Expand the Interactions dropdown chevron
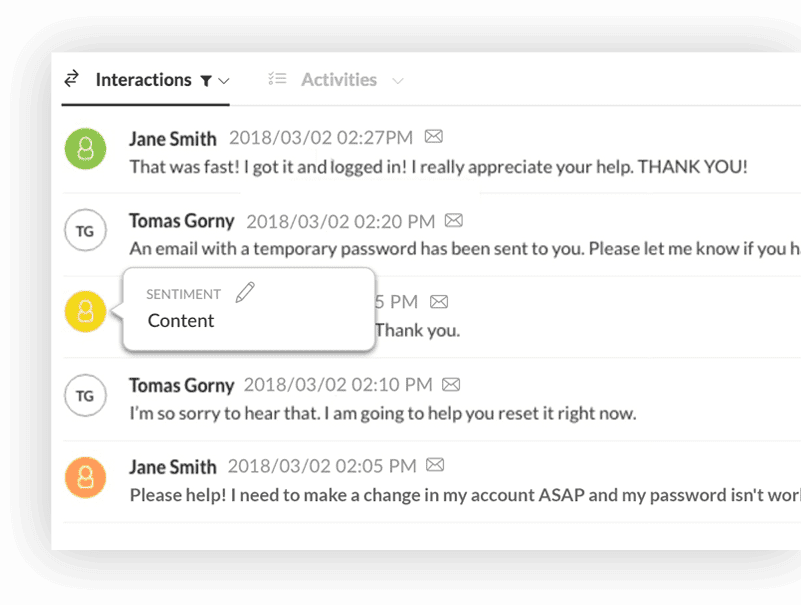801x605 pixels. (x=224, y=81)
